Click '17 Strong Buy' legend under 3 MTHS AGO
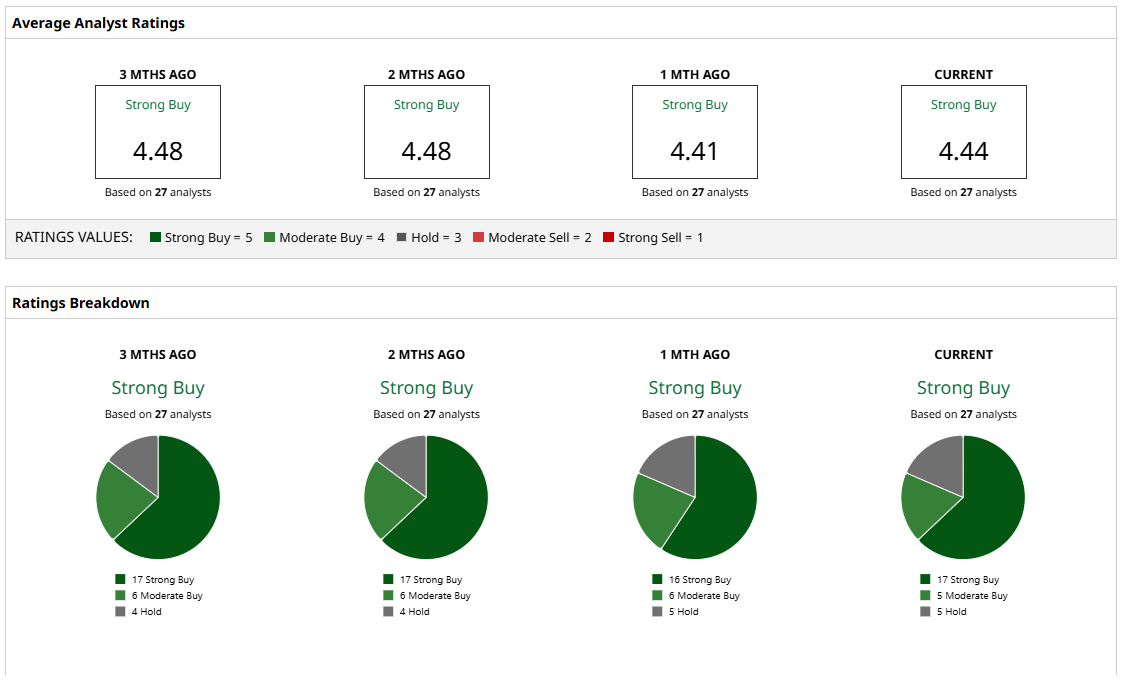Screen dimensions: 1126x682 click(x=155, y=579)
